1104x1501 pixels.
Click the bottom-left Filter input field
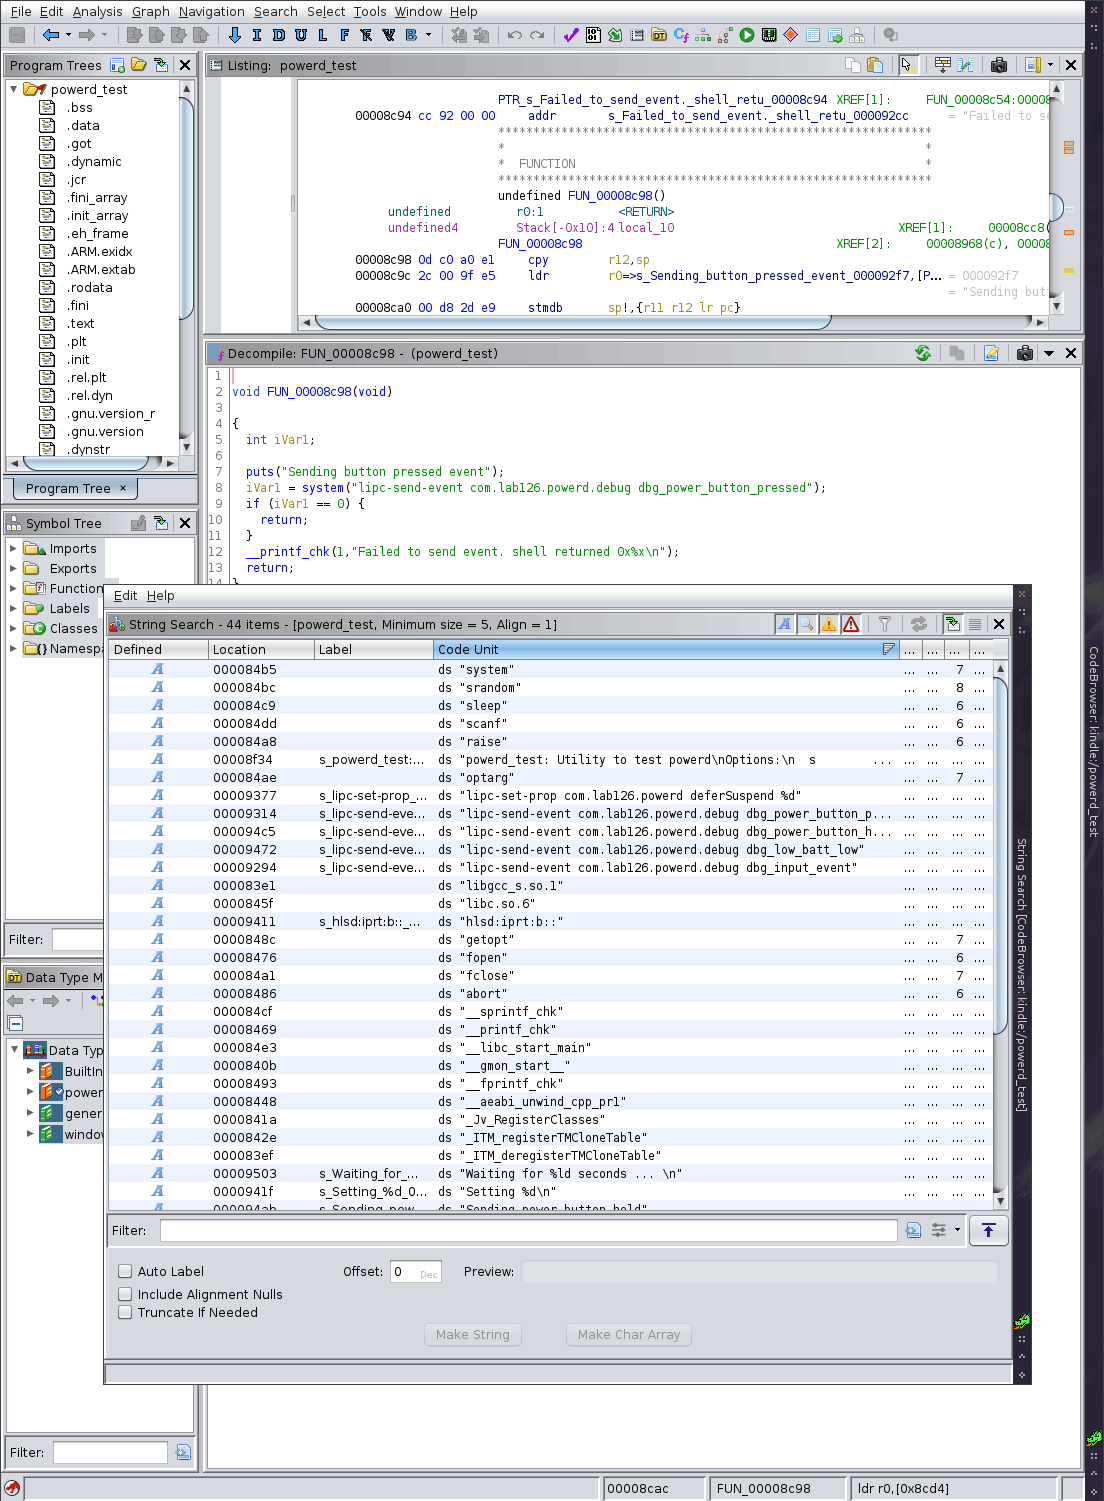tap(110, 1452)
